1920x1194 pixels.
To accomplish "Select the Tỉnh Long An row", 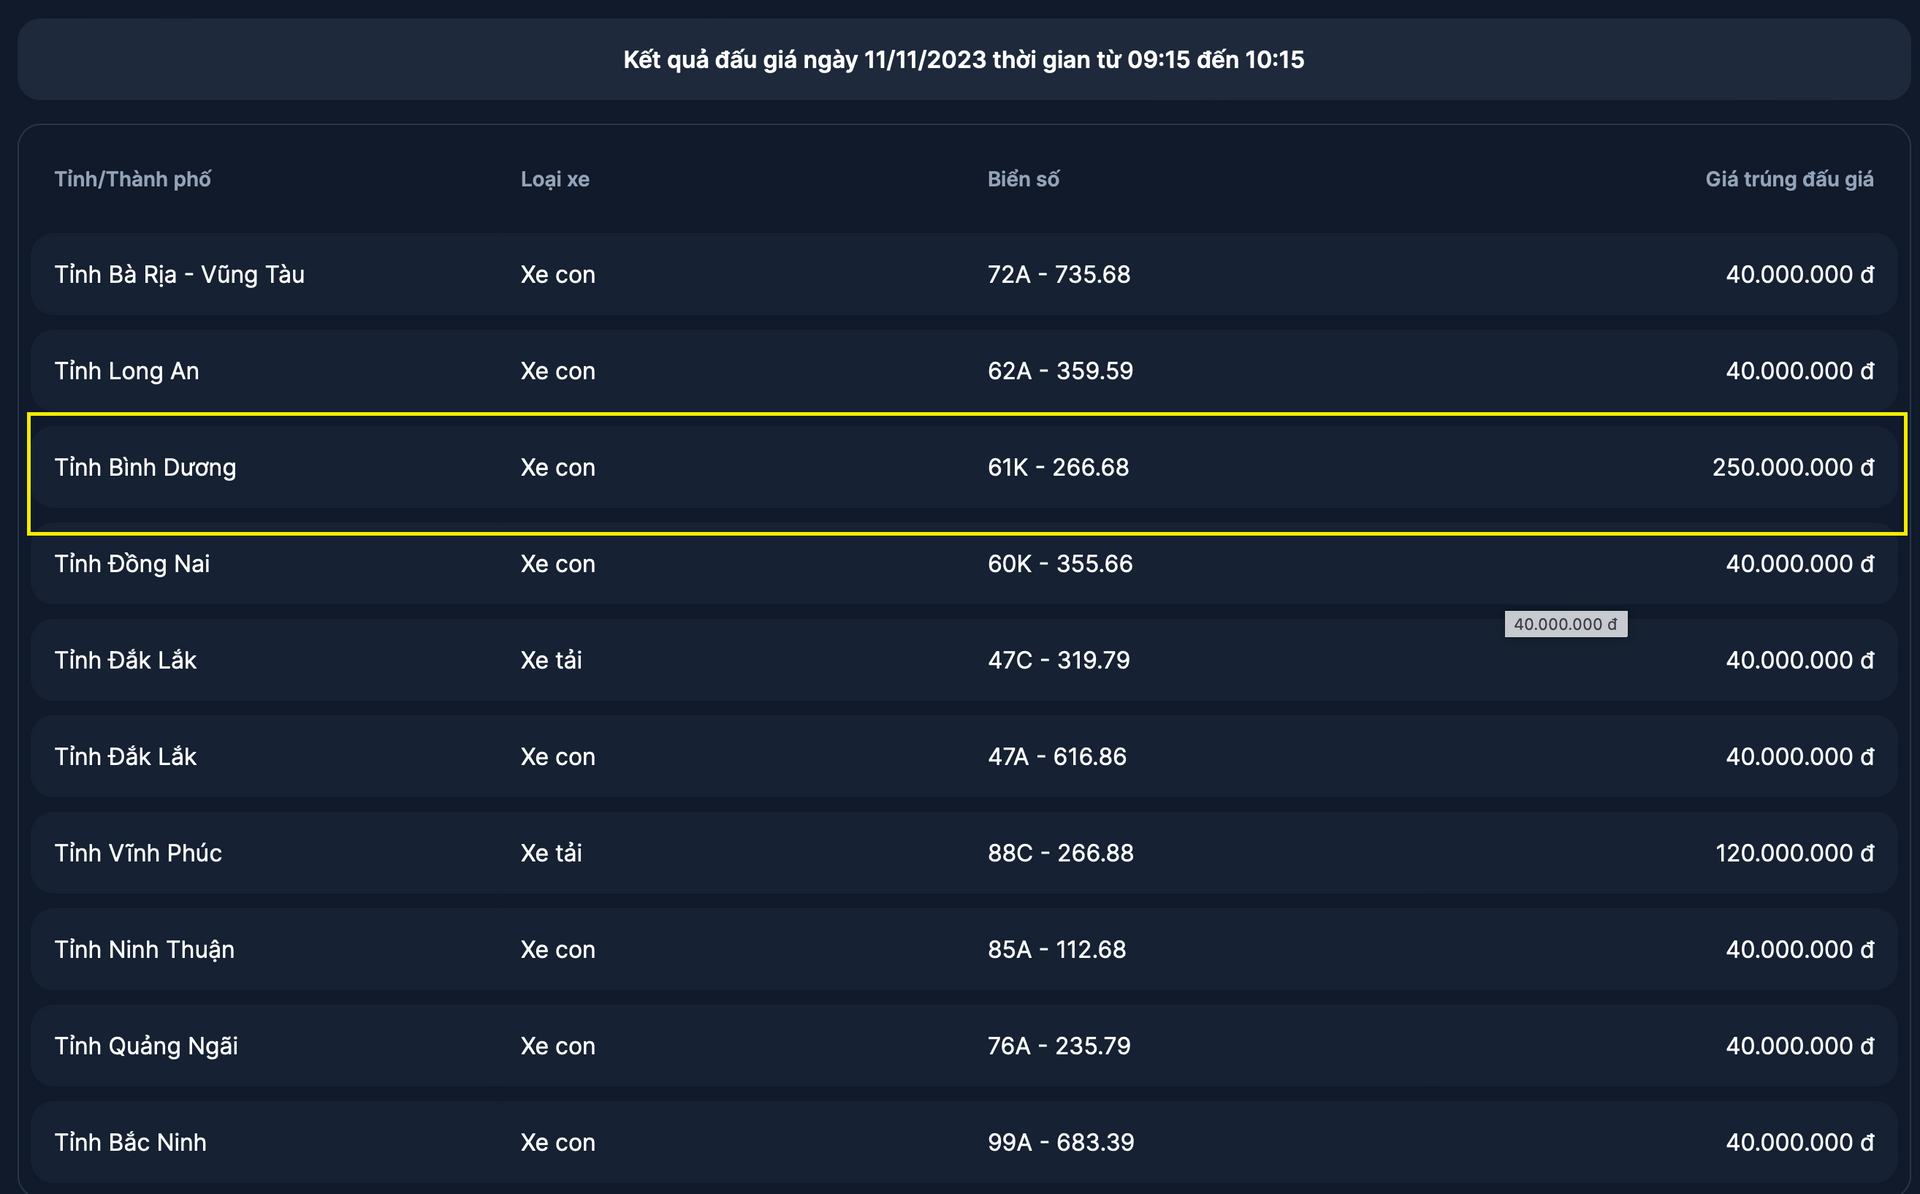I will [964, 371].
